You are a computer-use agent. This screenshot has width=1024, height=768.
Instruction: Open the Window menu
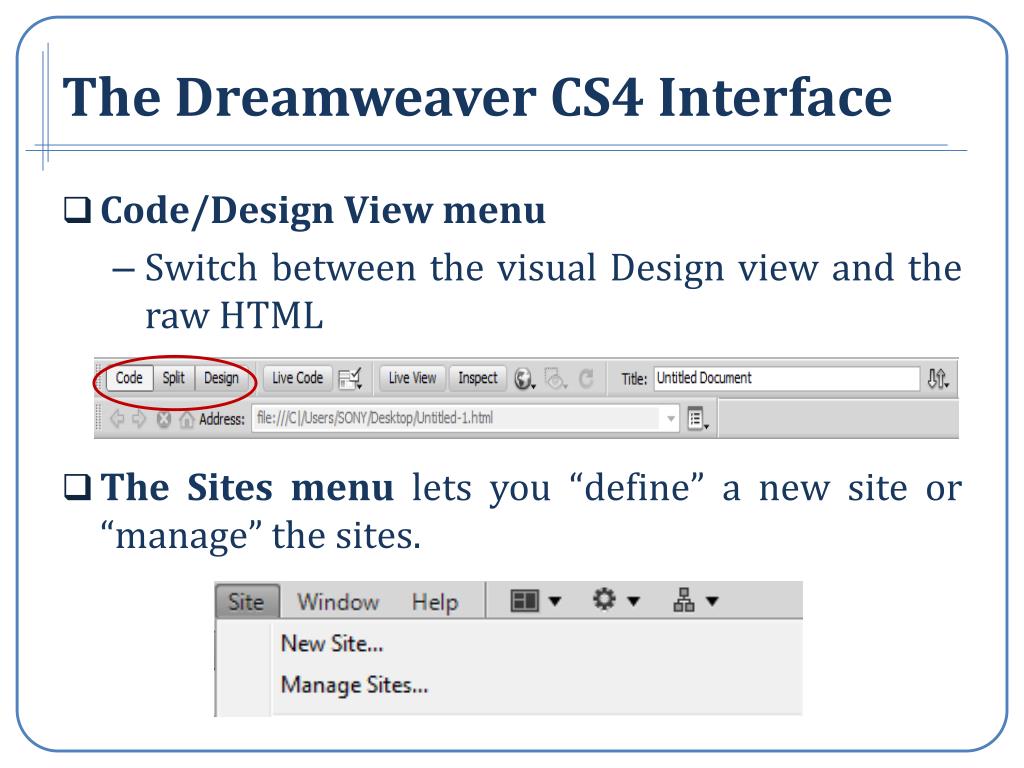pos(338,601)
